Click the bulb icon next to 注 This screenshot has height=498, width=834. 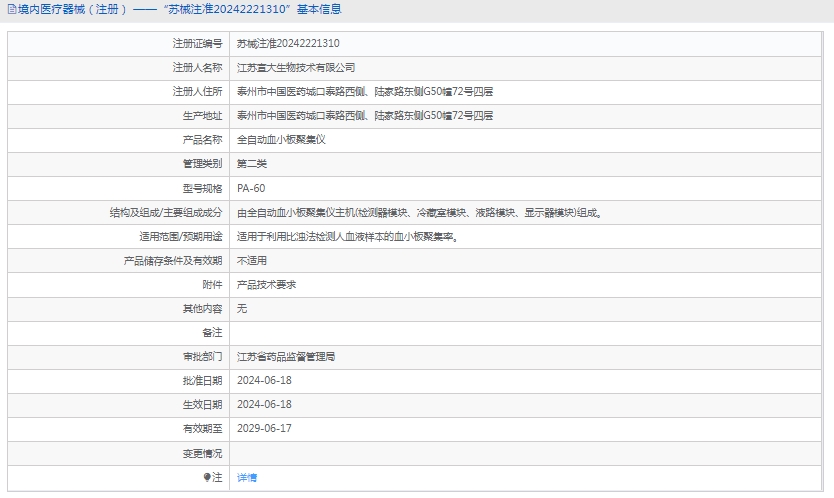coord(207,478)
